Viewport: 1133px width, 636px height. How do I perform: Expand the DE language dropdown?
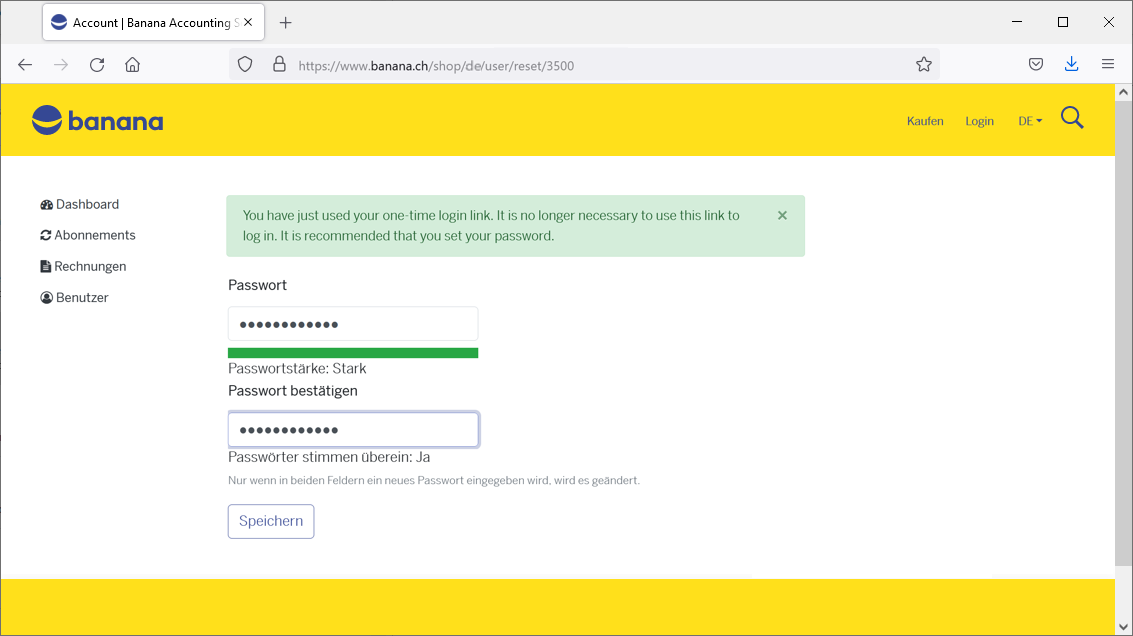click(x=1030, y=121)
